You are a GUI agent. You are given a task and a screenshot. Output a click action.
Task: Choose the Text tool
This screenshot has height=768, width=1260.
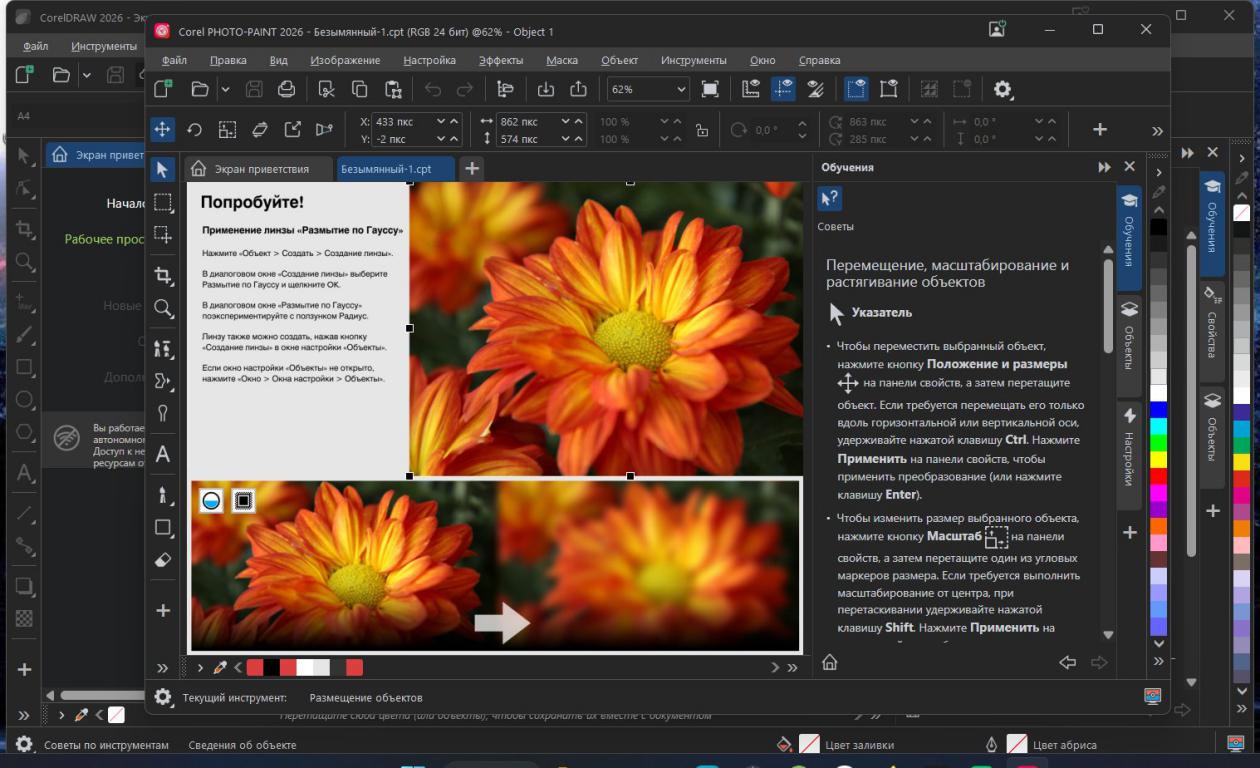point(163,455)
